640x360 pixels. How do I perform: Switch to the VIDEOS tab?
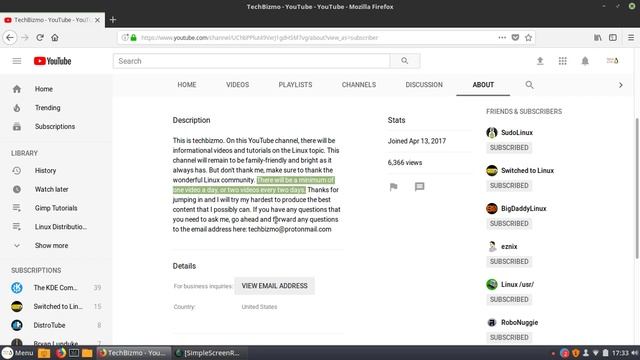[237, 85]
